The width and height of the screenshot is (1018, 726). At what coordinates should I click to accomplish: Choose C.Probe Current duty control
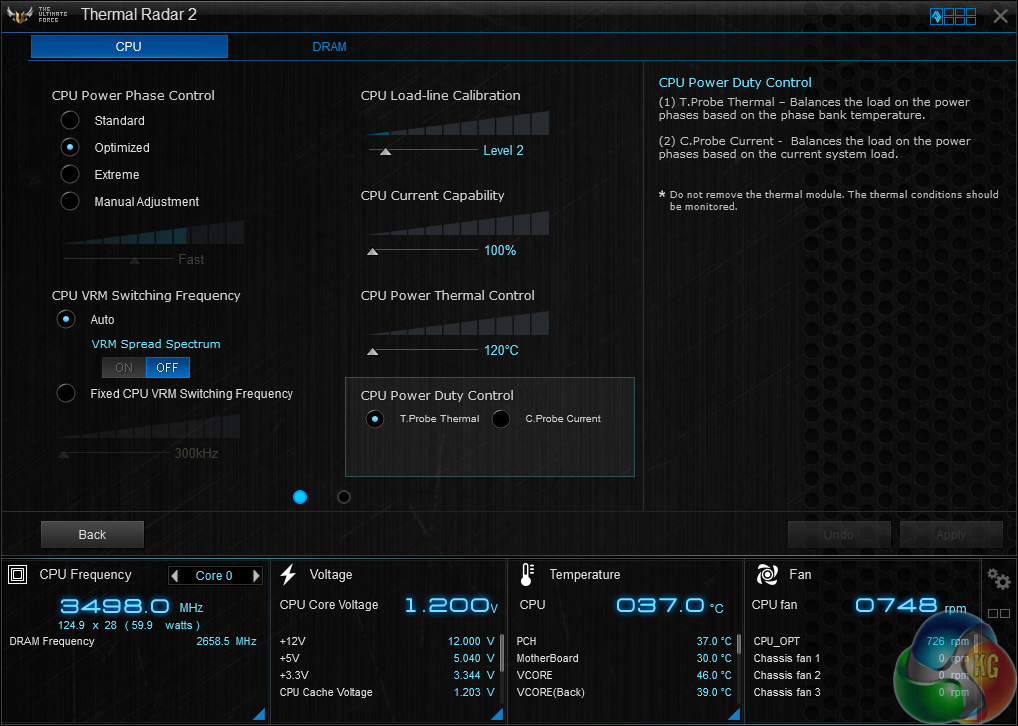coord(501,419)
